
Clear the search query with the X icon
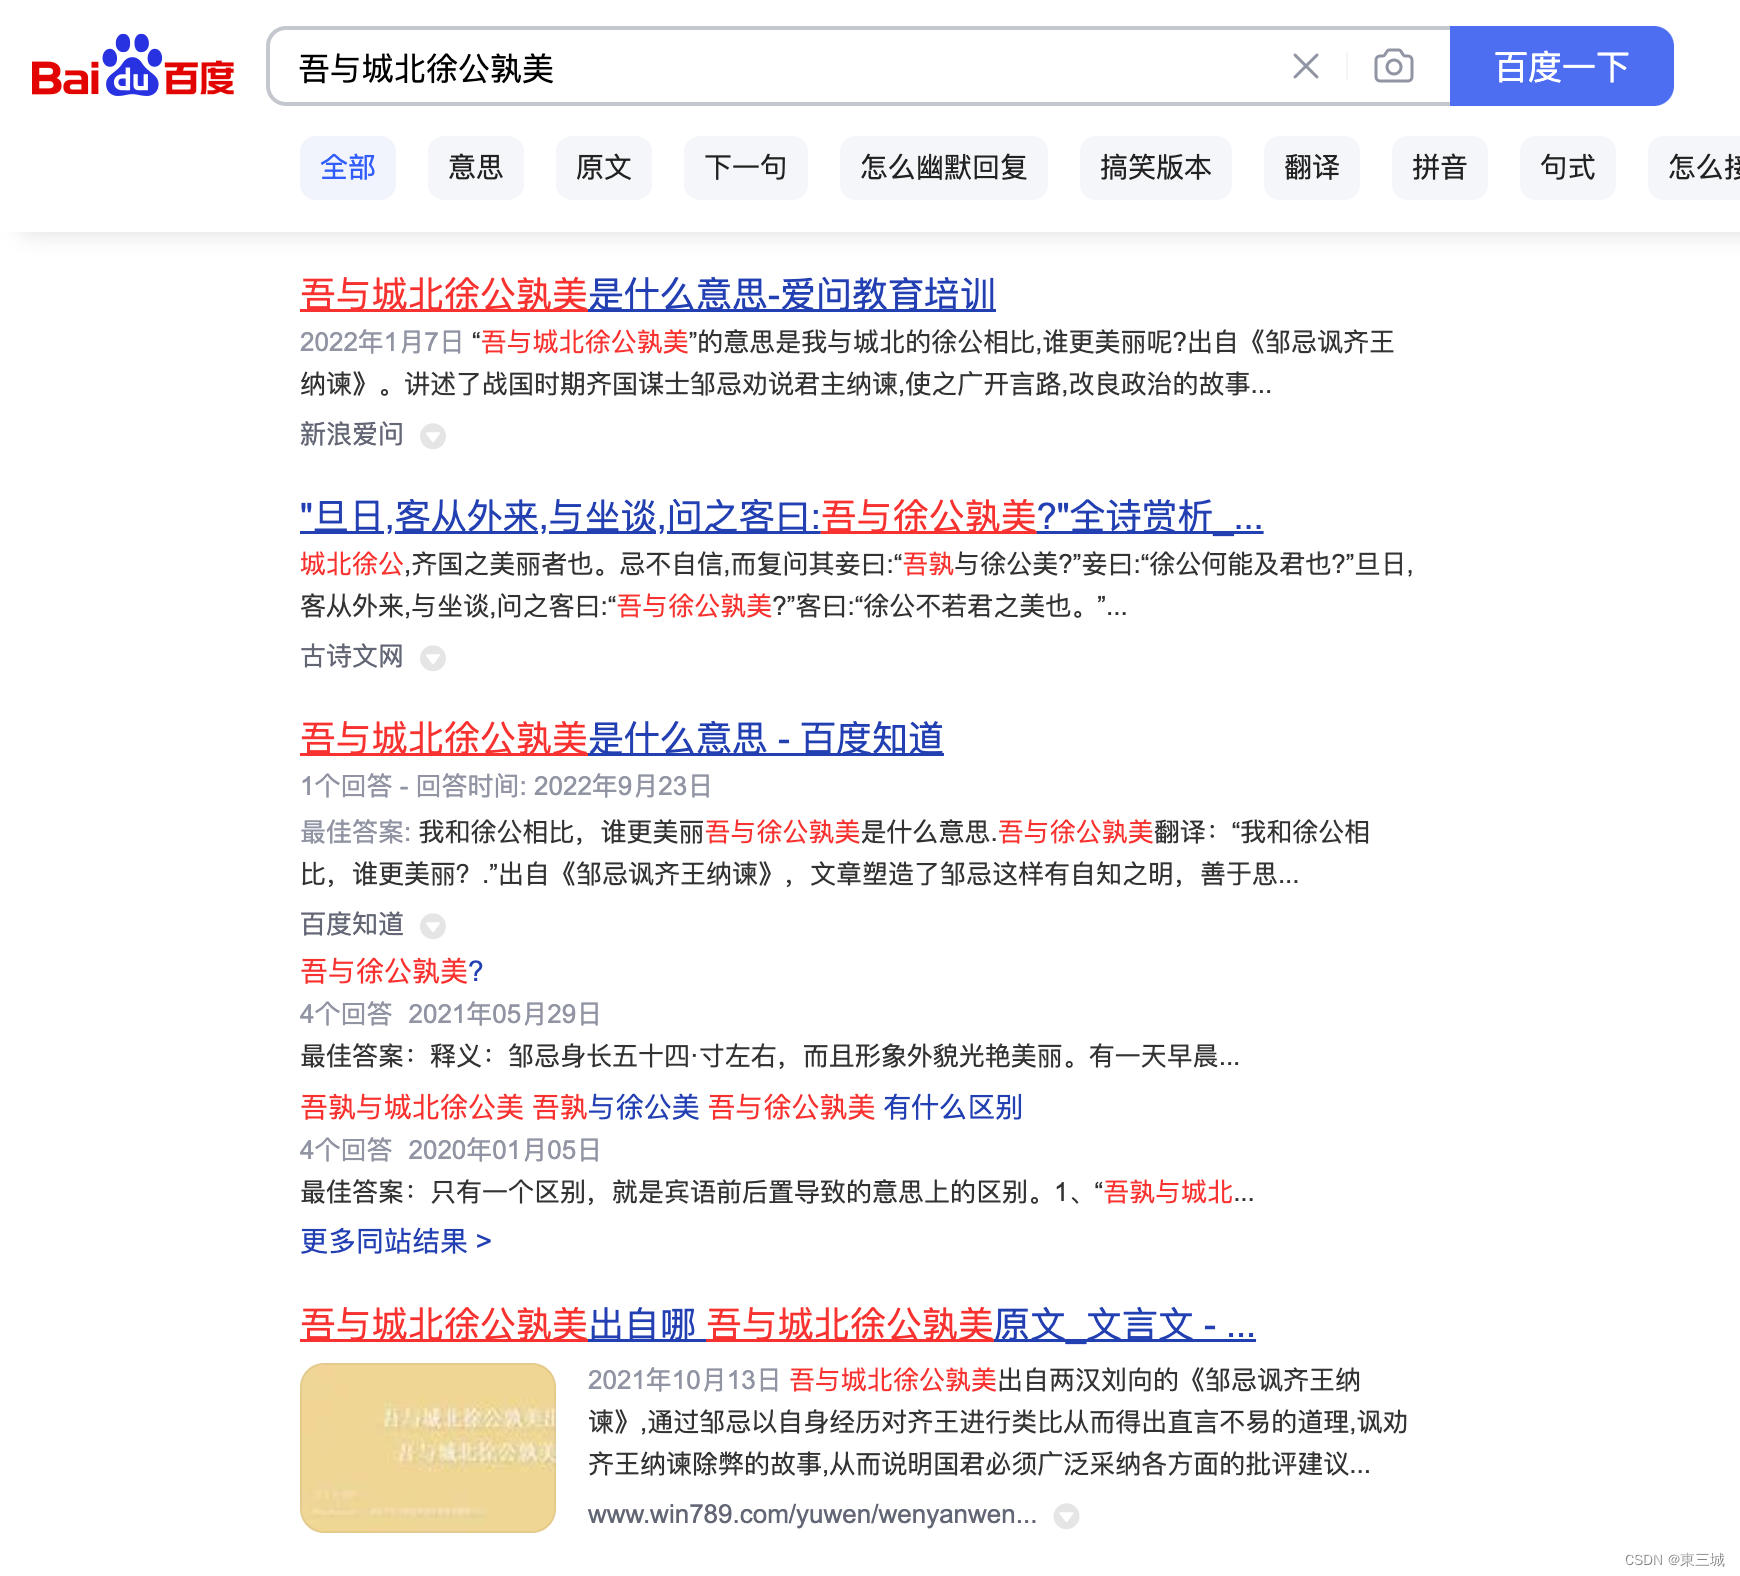1305,66
